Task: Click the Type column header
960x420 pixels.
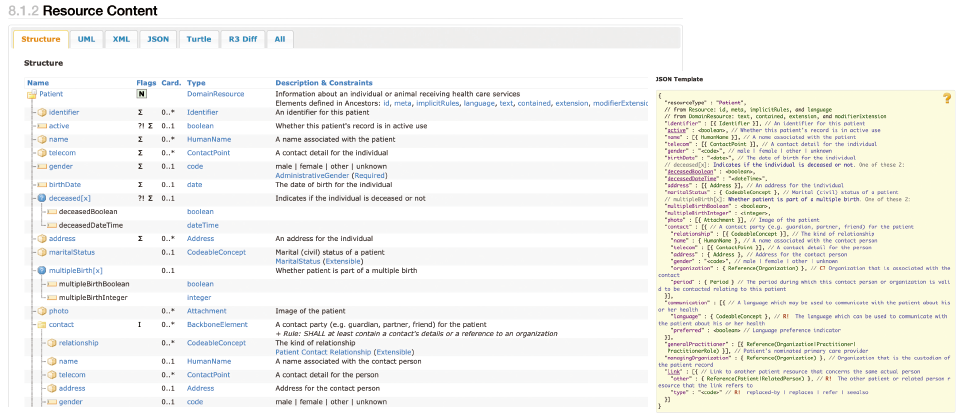Action: pyautogui.click(x=197, y=83)
